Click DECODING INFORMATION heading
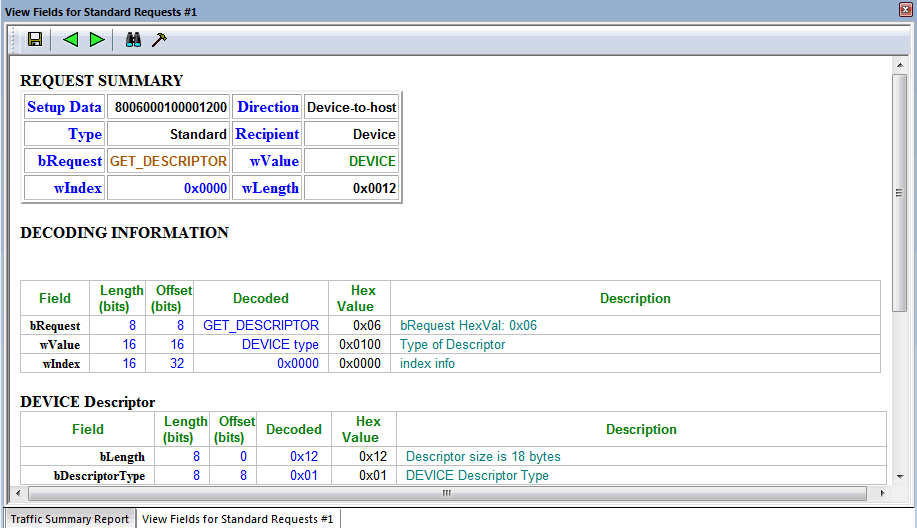This screenshot has width=917, height=528. coord(125,233)
